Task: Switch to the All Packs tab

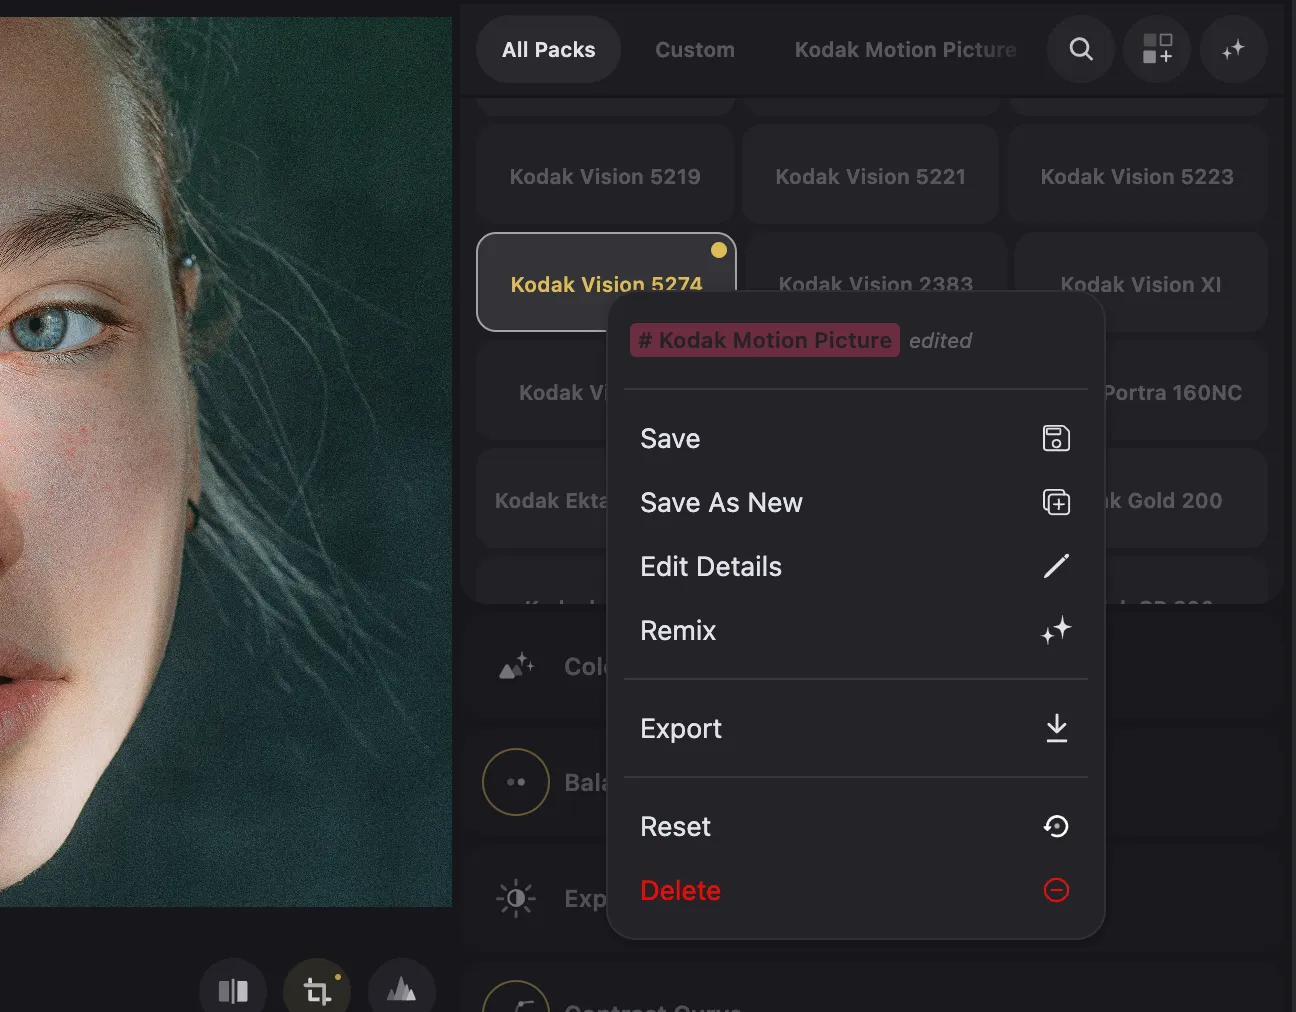Action: 549,49
